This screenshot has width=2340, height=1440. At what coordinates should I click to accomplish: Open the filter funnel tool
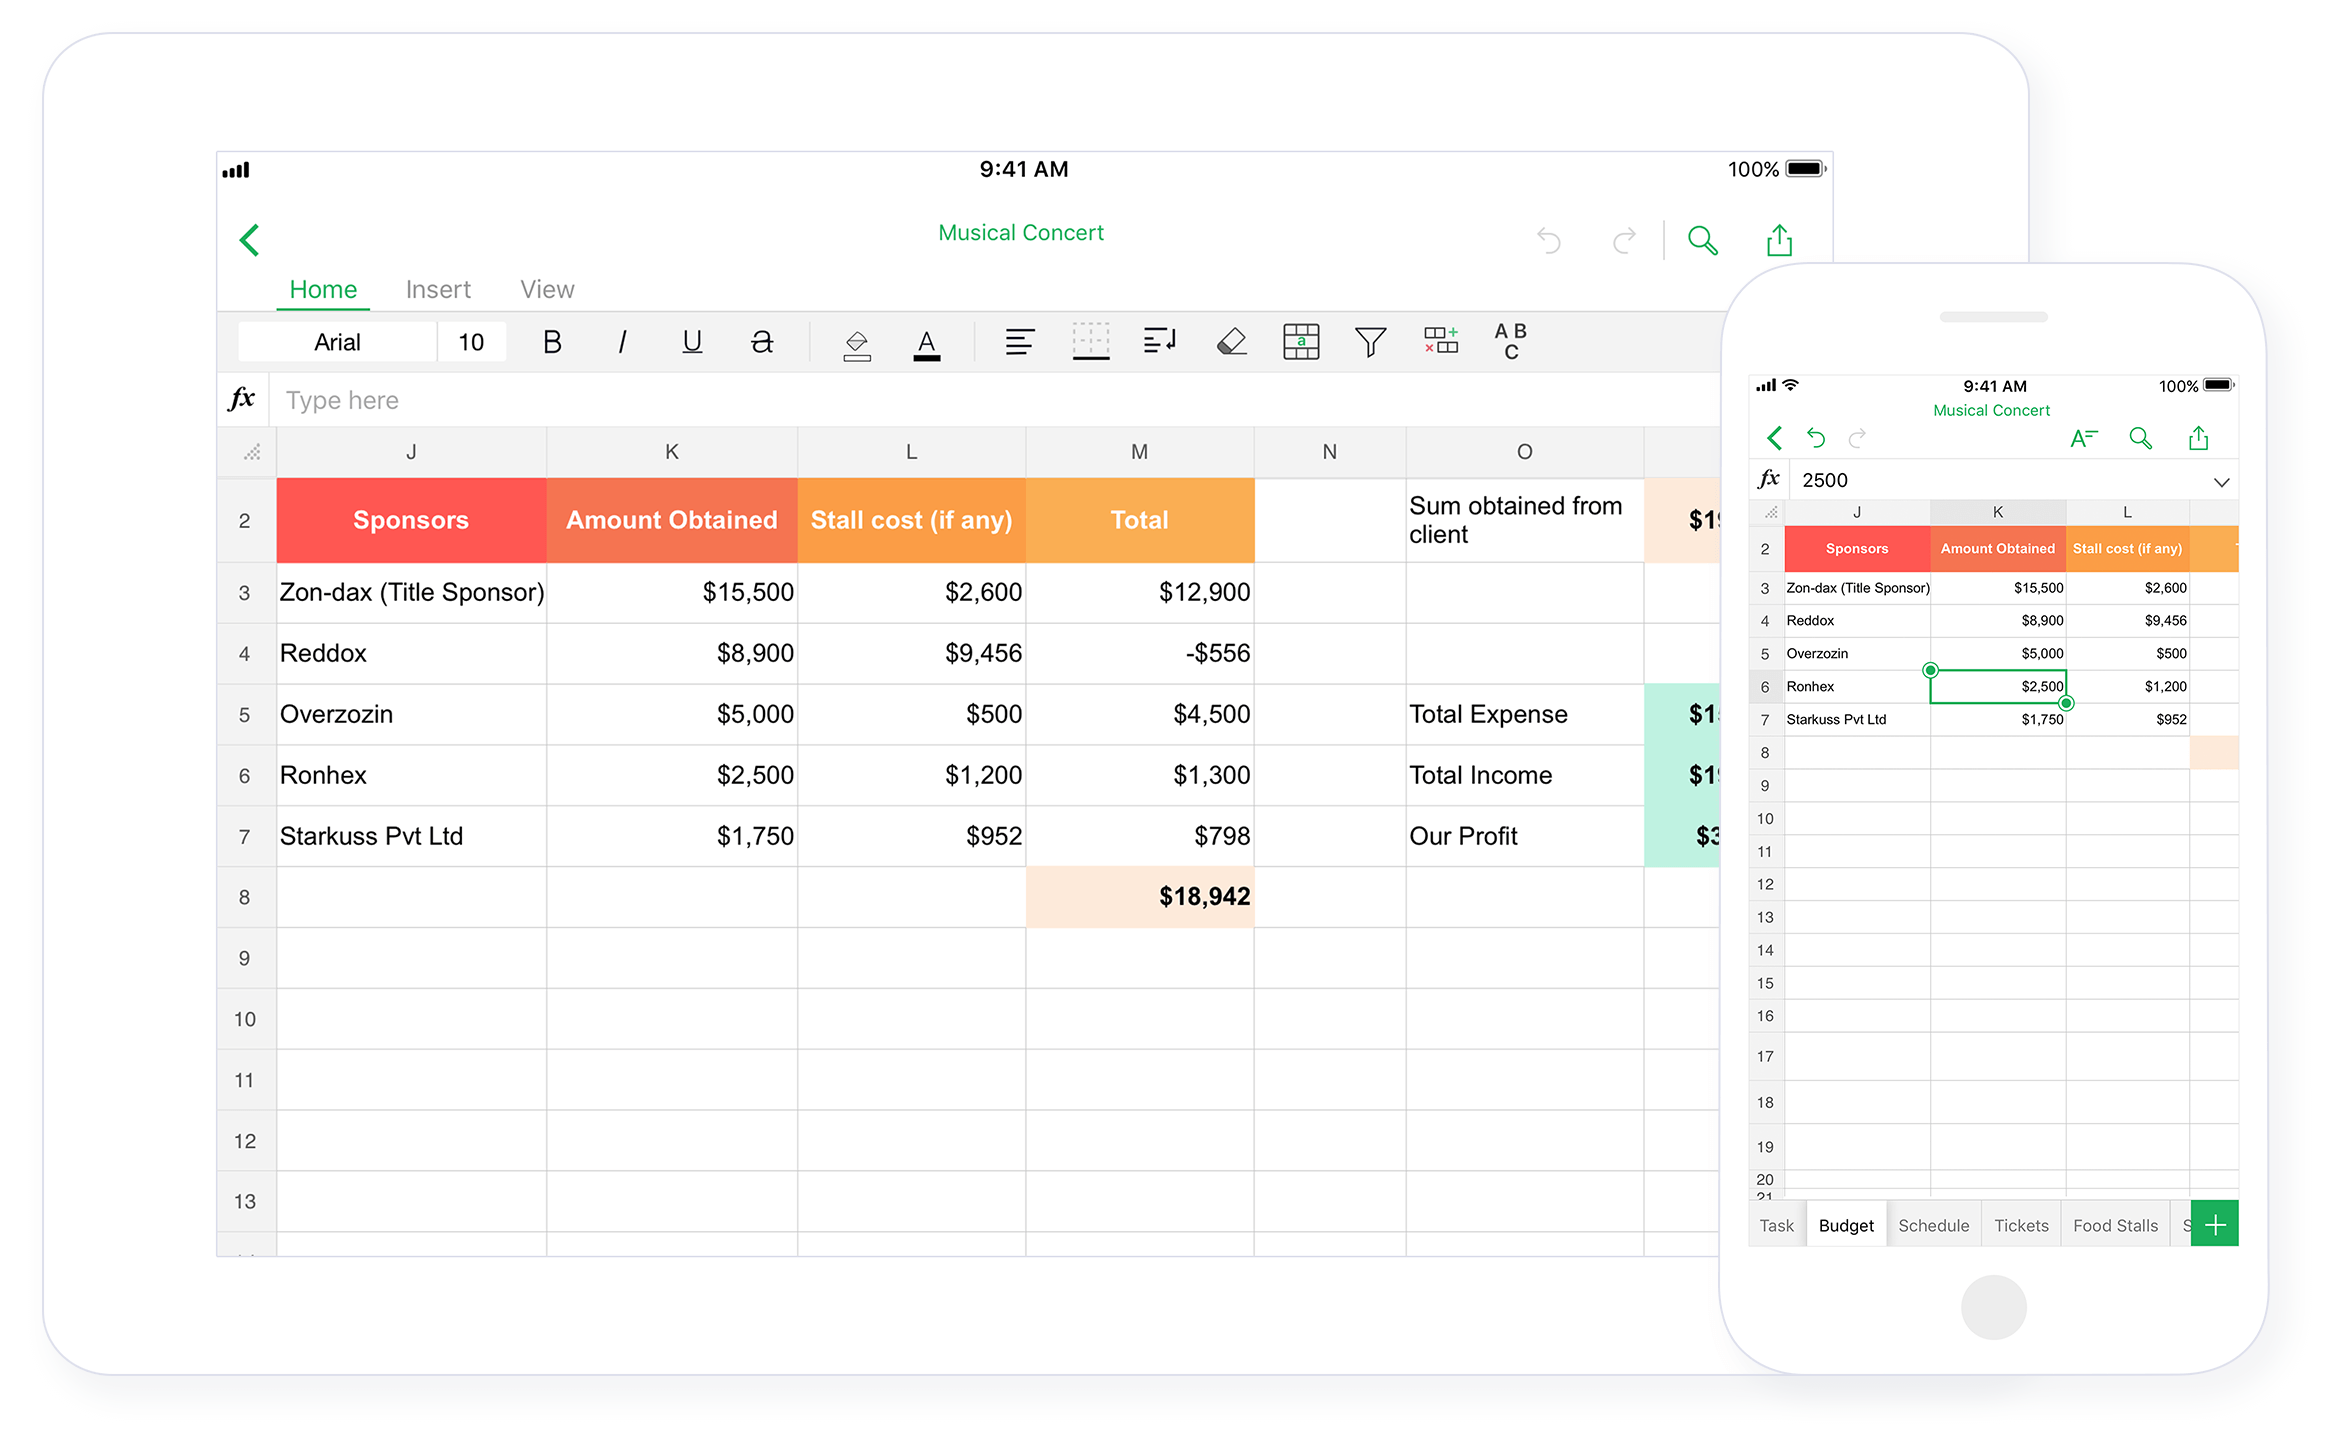(x=1370, y=342)
